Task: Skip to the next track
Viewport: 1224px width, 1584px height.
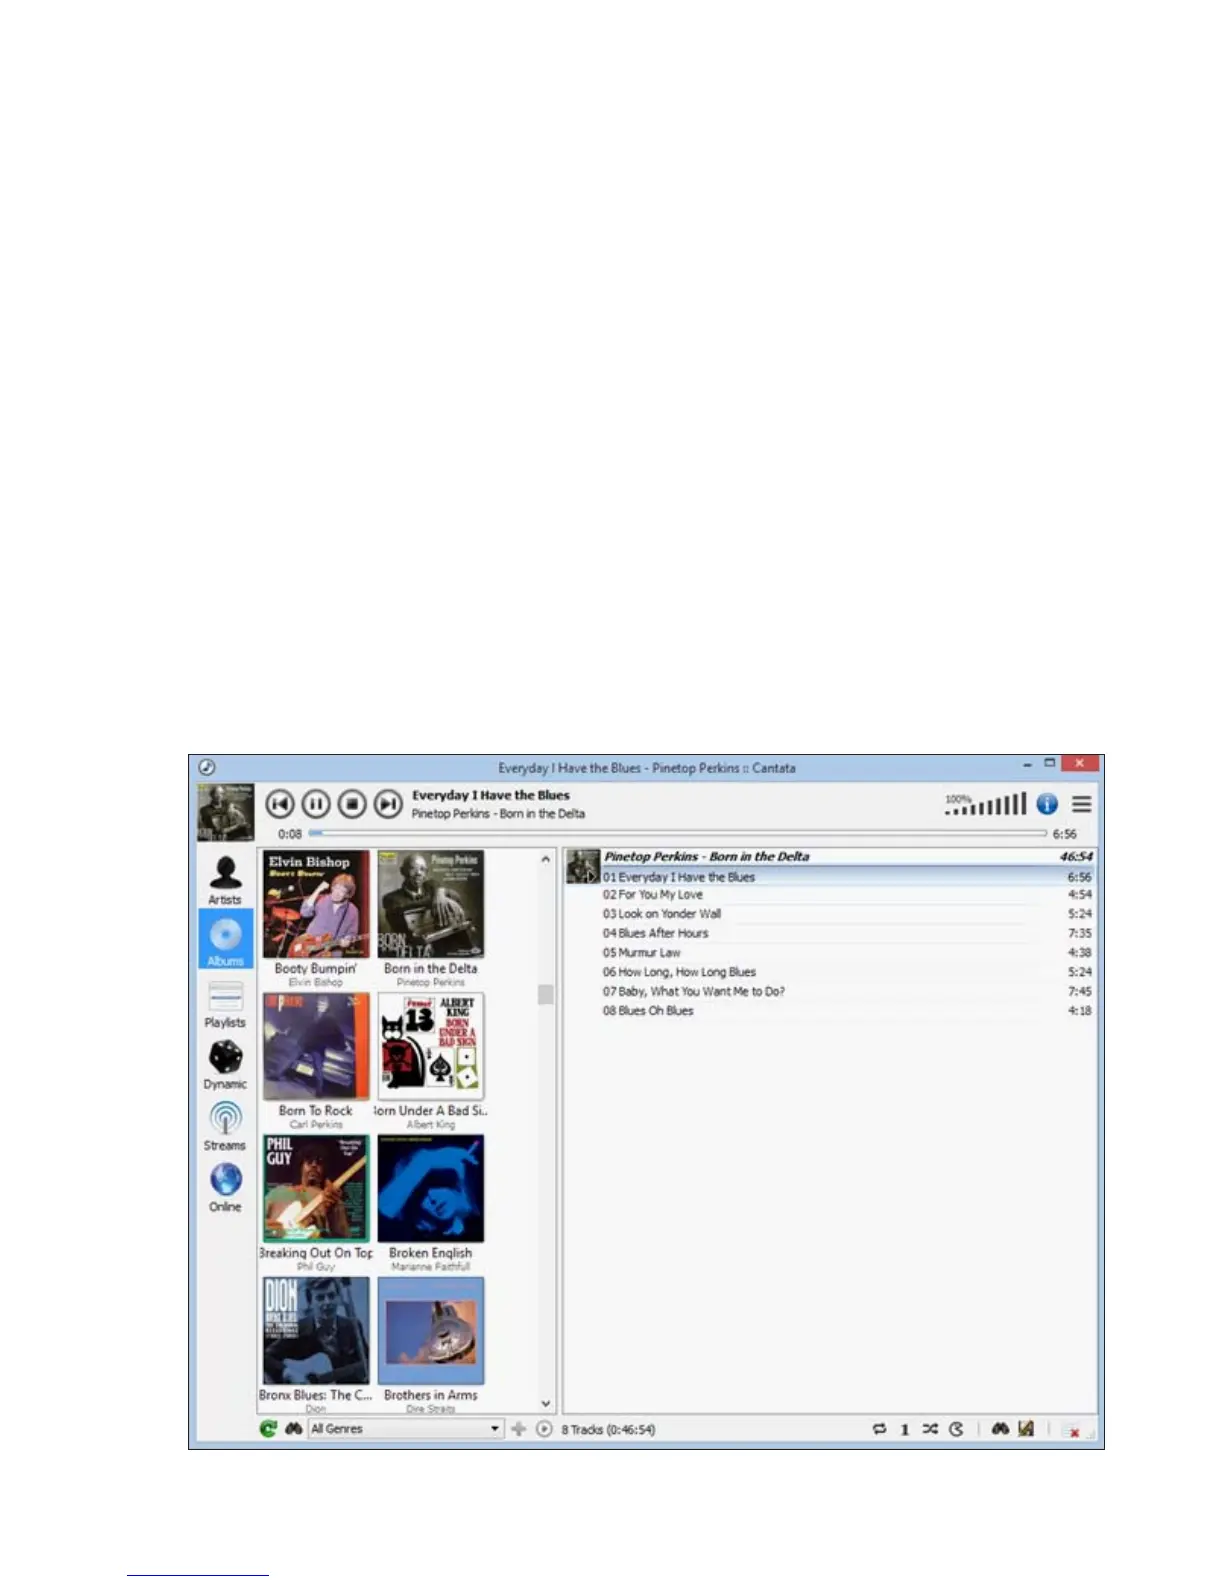Action: (x=388, y=804)
